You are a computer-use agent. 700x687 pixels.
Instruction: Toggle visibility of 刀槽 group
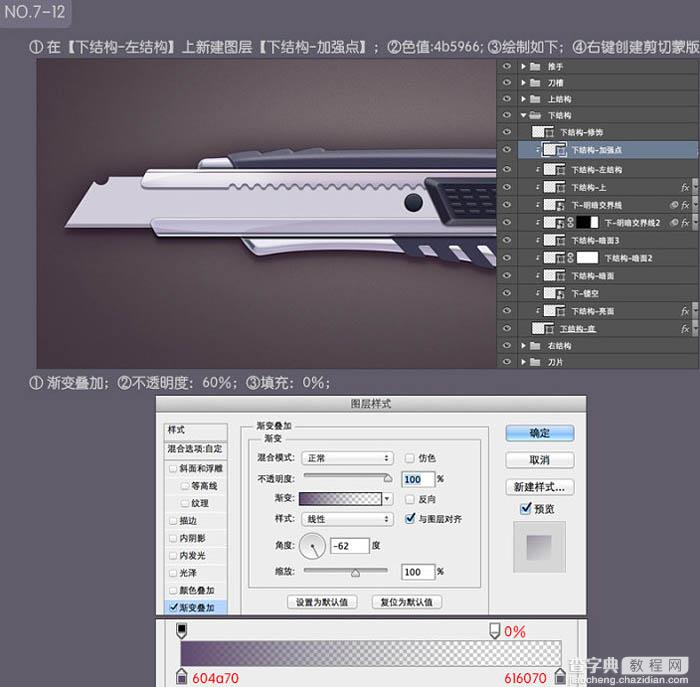tap(507, 83)
